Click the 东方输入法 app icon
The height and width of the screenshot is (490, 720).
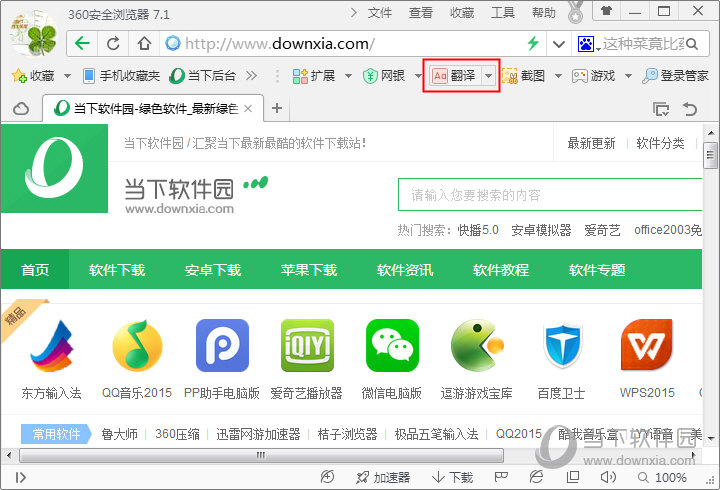point(51,345)
